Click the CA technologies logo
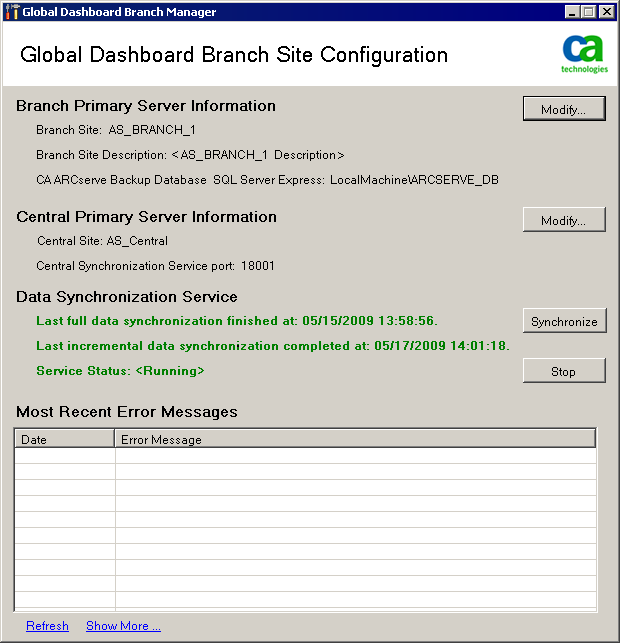620x643 pixels. point(584,54)
